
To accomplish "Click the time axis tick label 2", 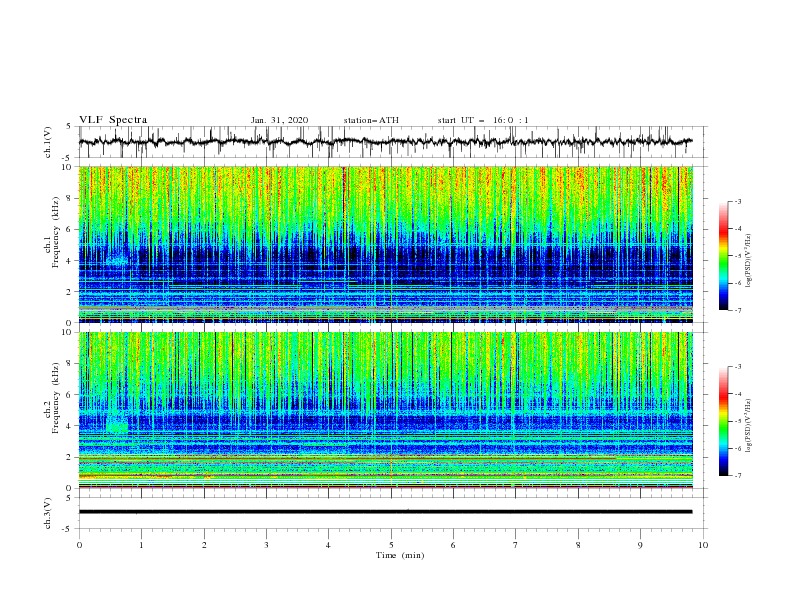I will click(204, 545).
